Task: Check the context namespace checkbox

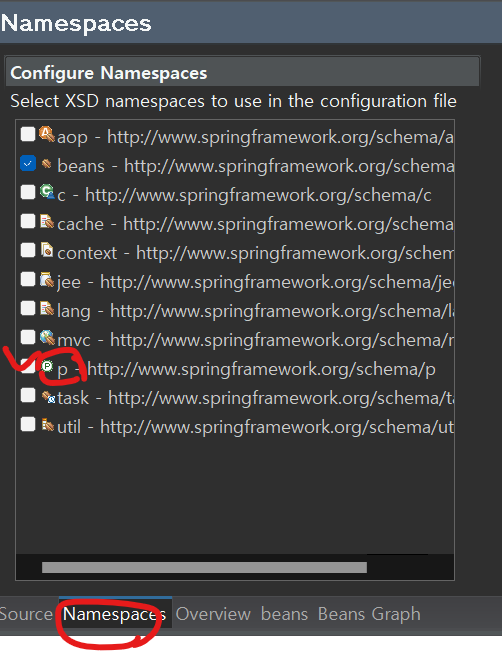Action: pos(28,250)
